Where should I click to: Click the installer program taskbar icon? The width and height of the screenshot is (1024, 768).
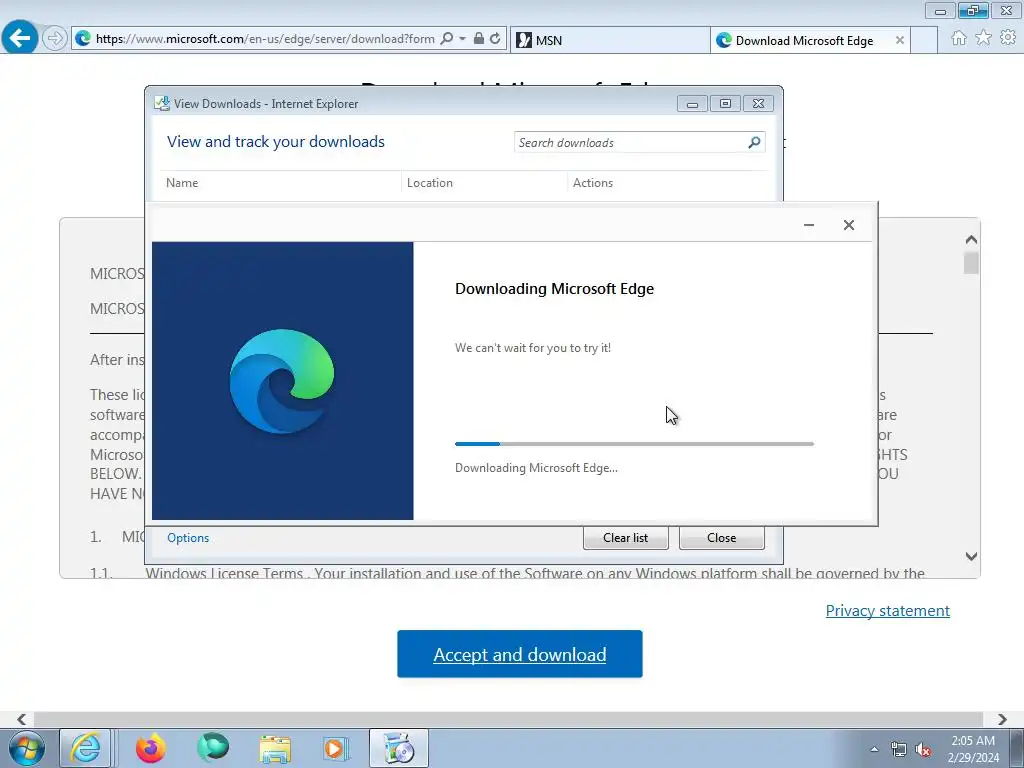pos(399,748)
